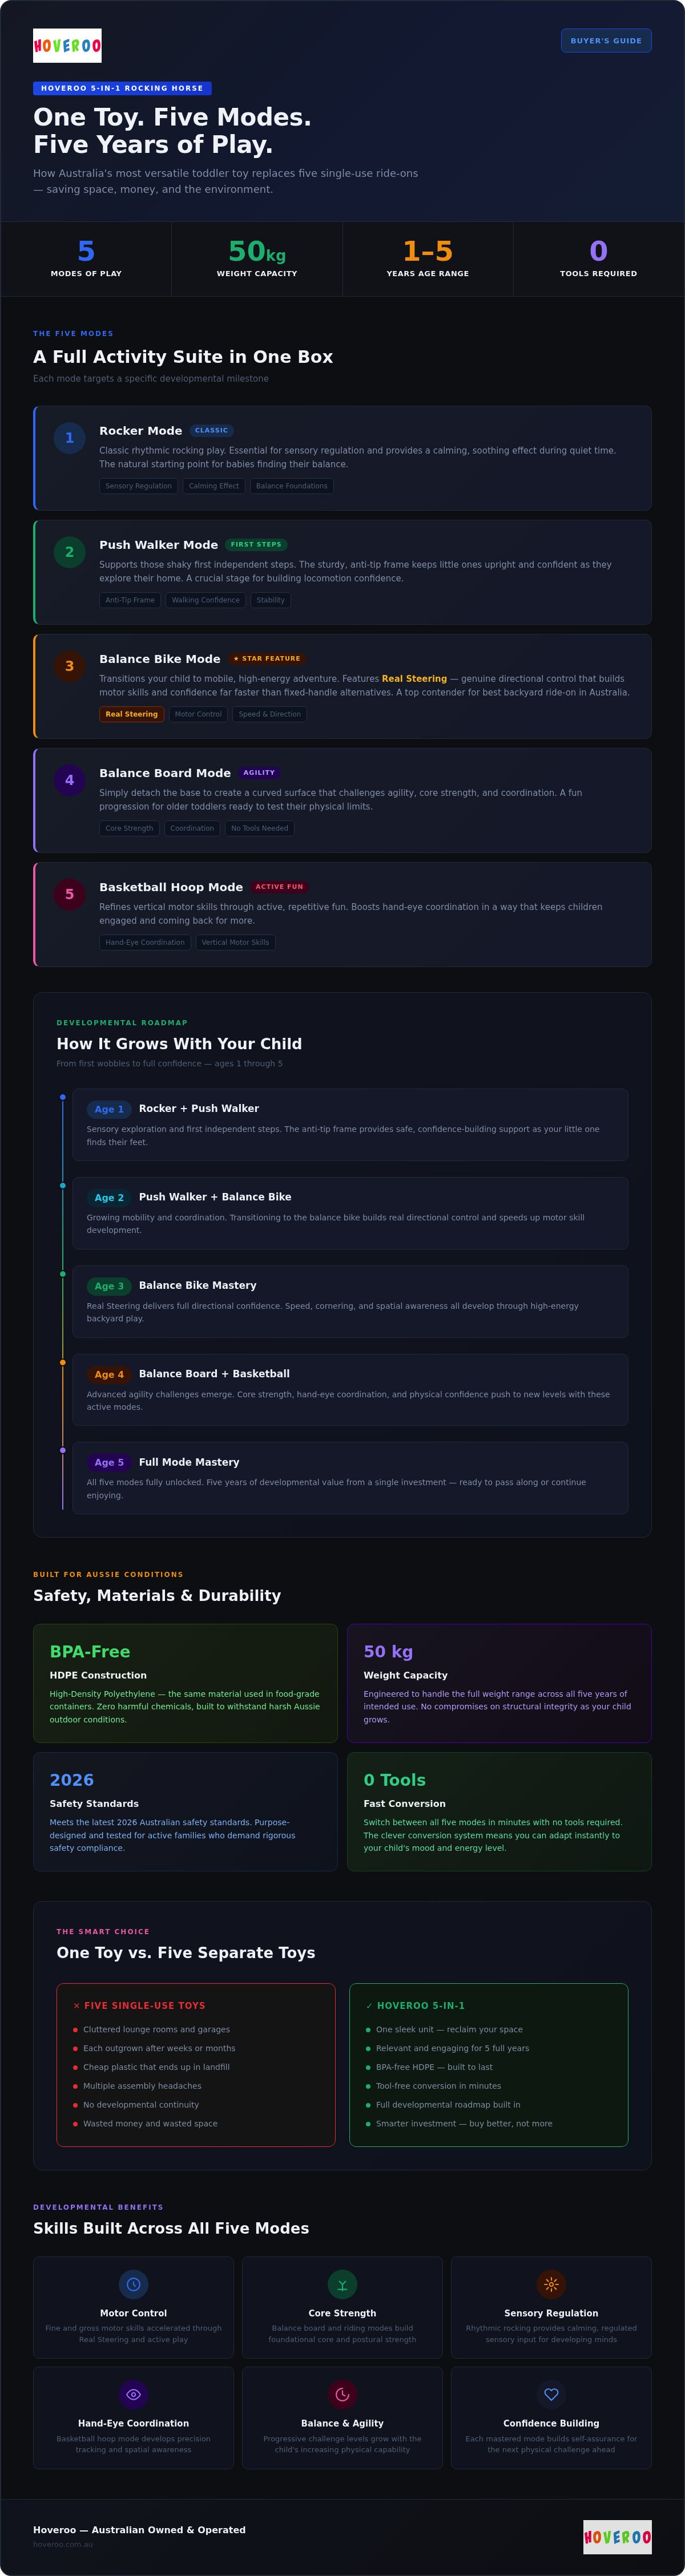Click the number 3 Balance Bike circle
This screenshot has width=685, height=2576.
point(69,666)
